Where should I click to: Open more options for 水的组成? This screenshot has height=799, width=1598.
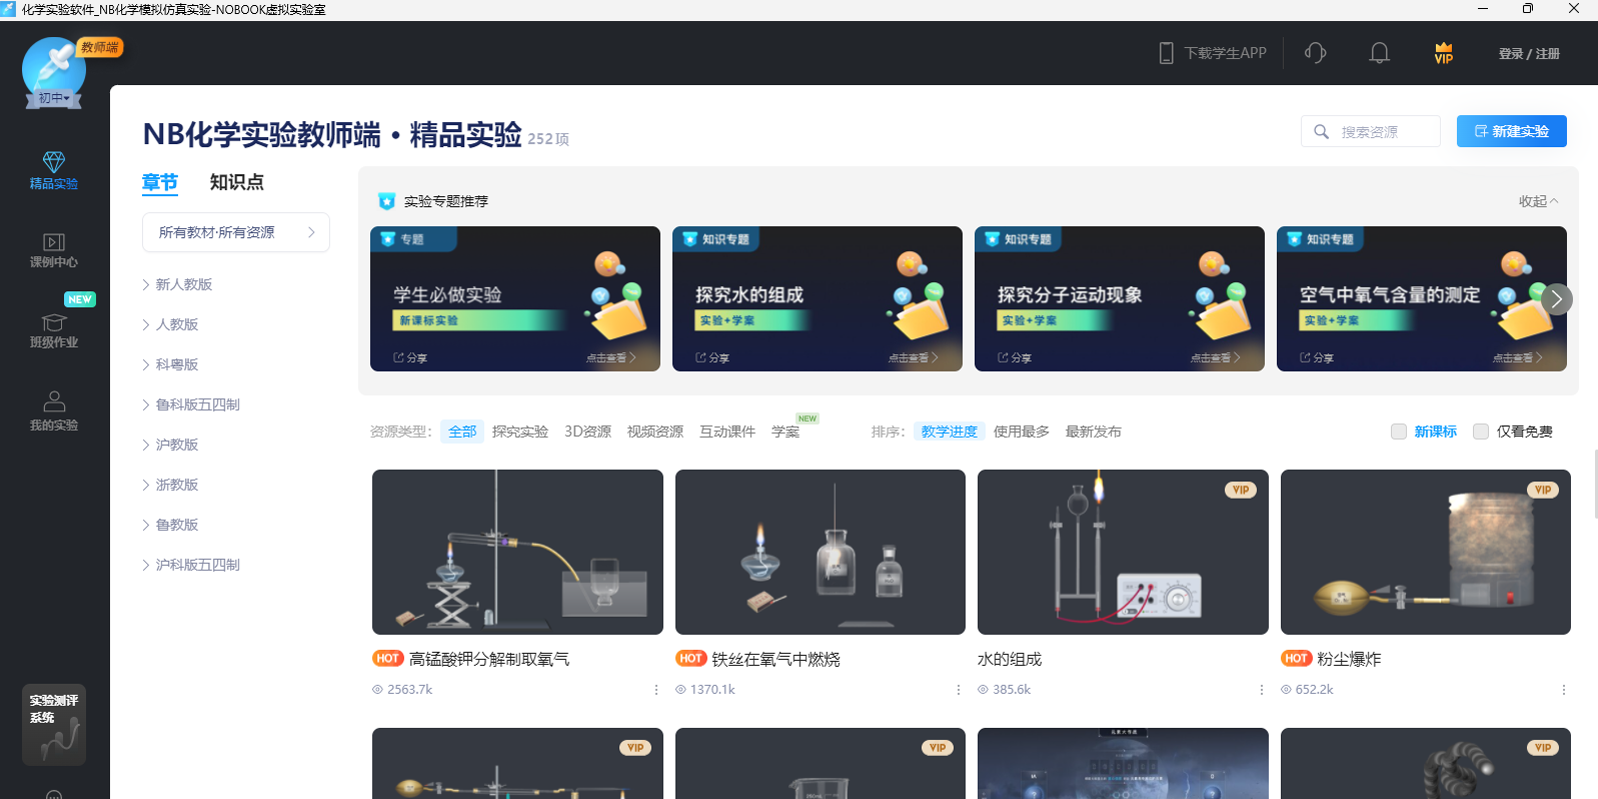[1261, 690]
